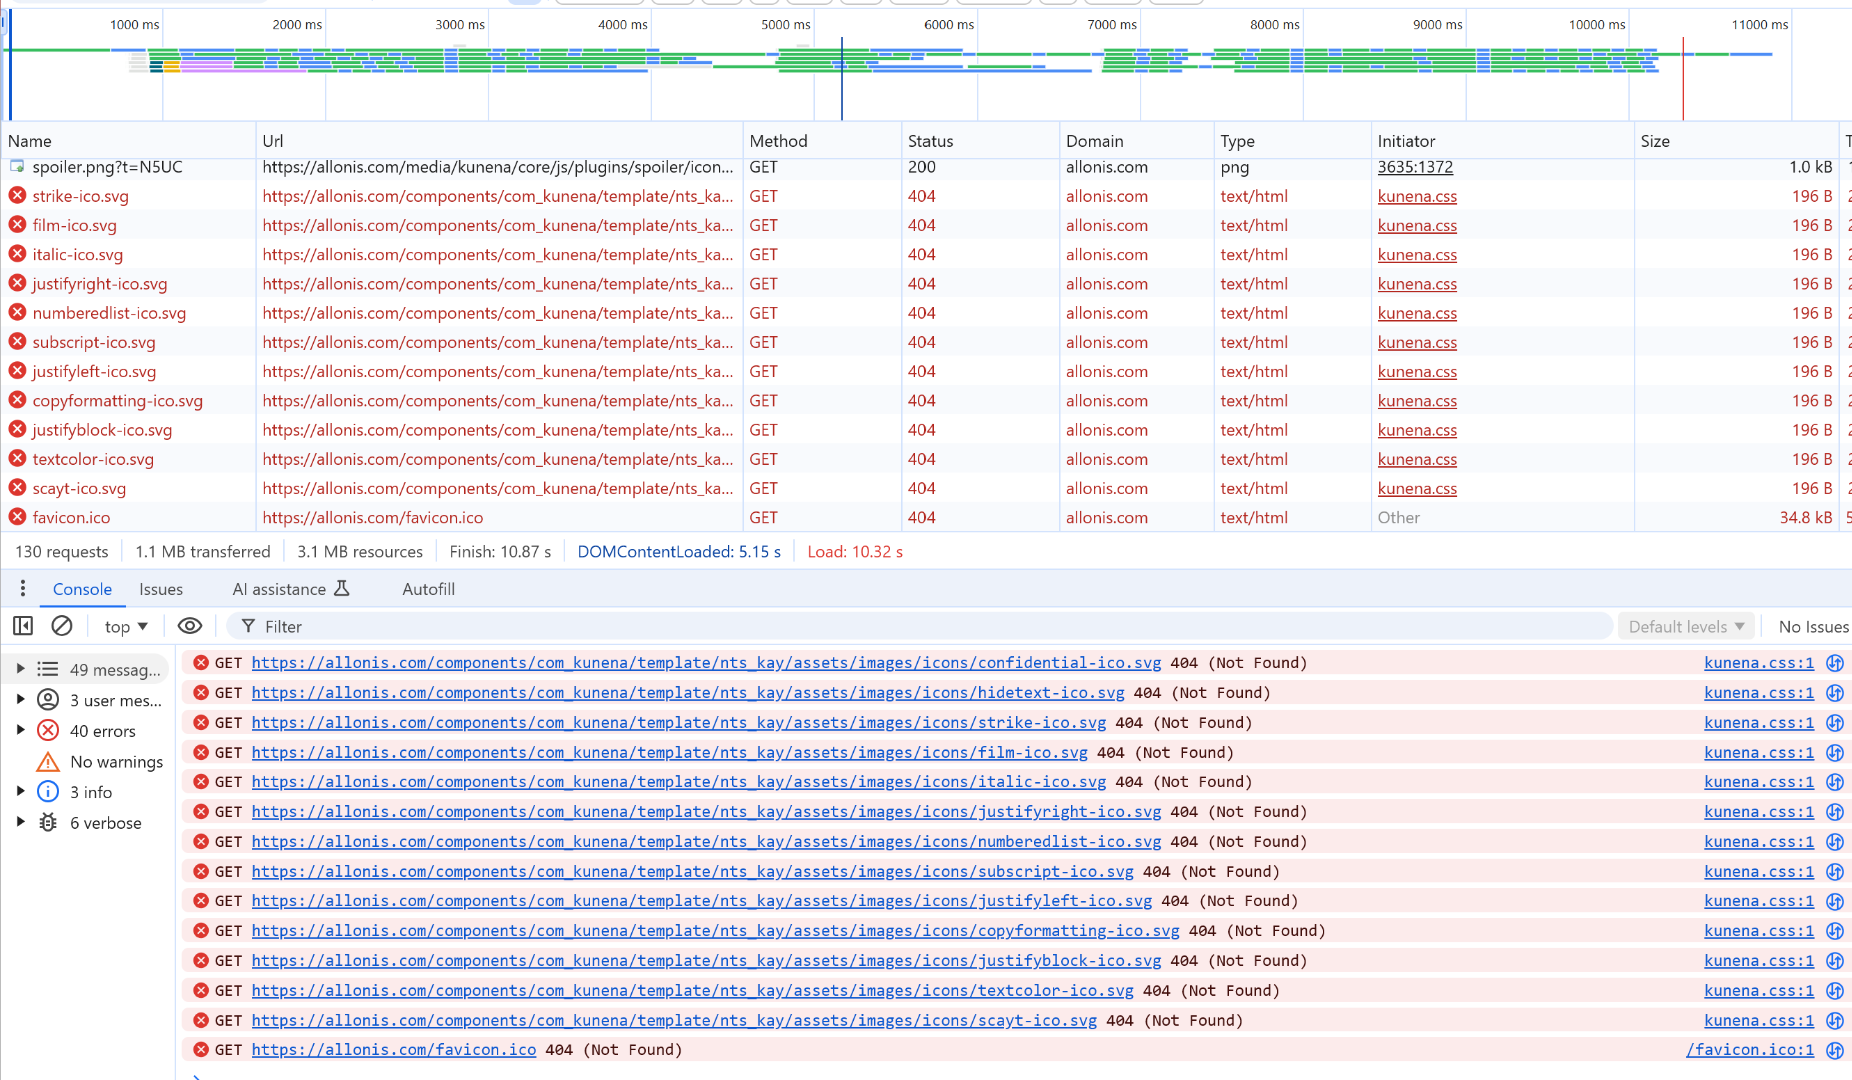The height and width of the screenshot is (1080, 1852).
Task: Click the console Filter input field
Action: point(920,627)
